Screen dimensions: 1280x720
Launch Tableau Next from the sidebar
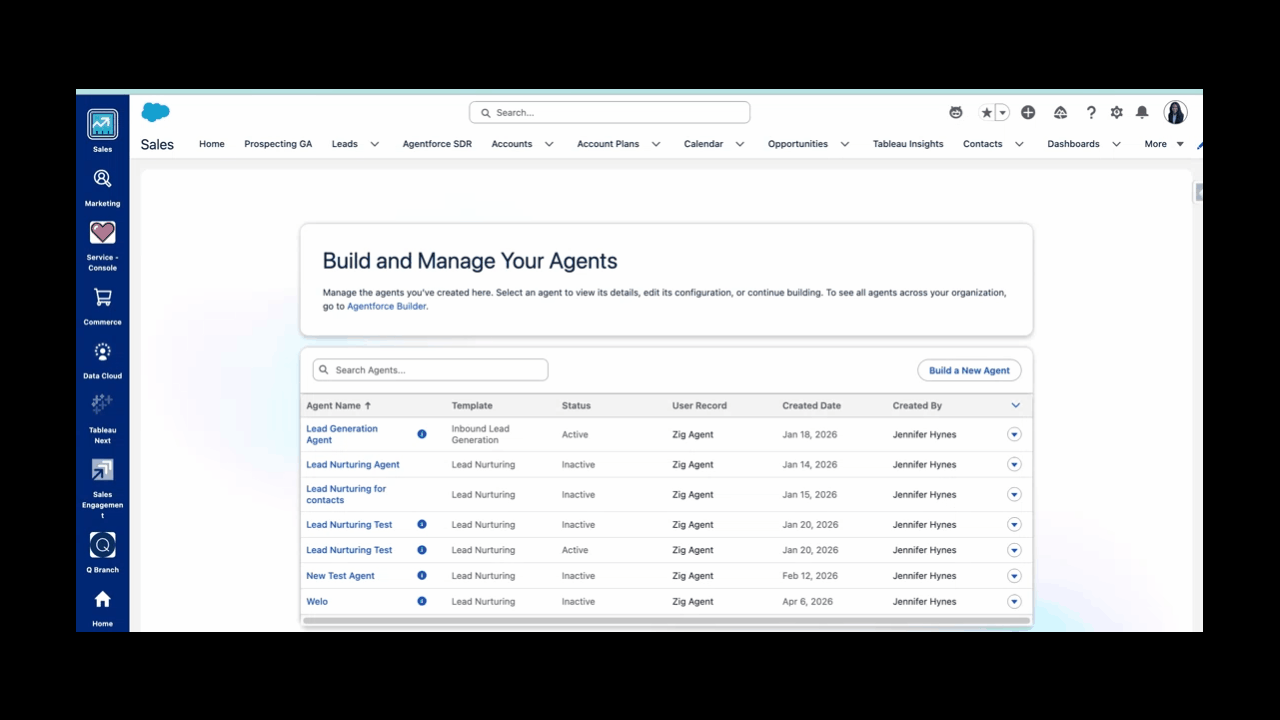tap(102, 404)
